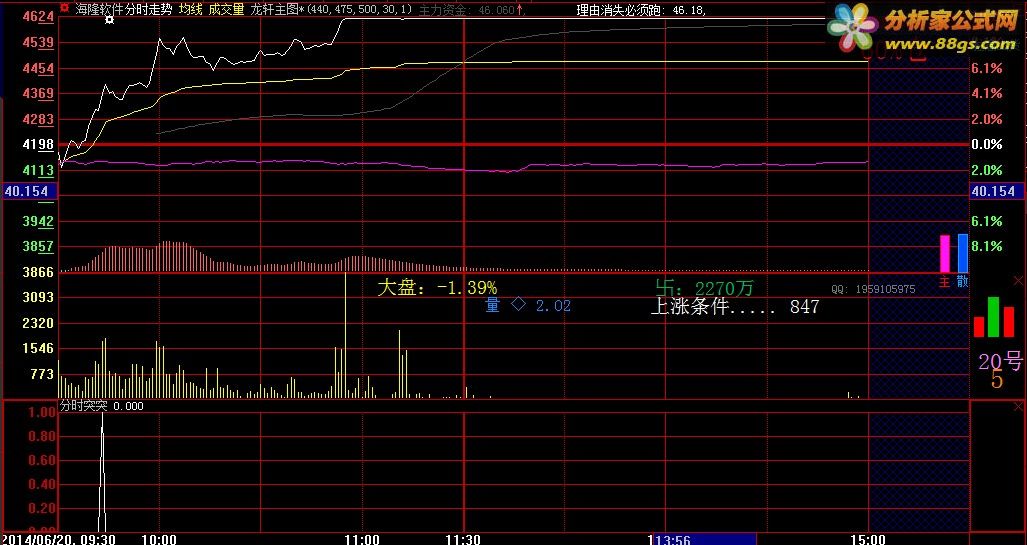Click the 773 volume axis label
1027x545 pixels.
pos(42,374)
